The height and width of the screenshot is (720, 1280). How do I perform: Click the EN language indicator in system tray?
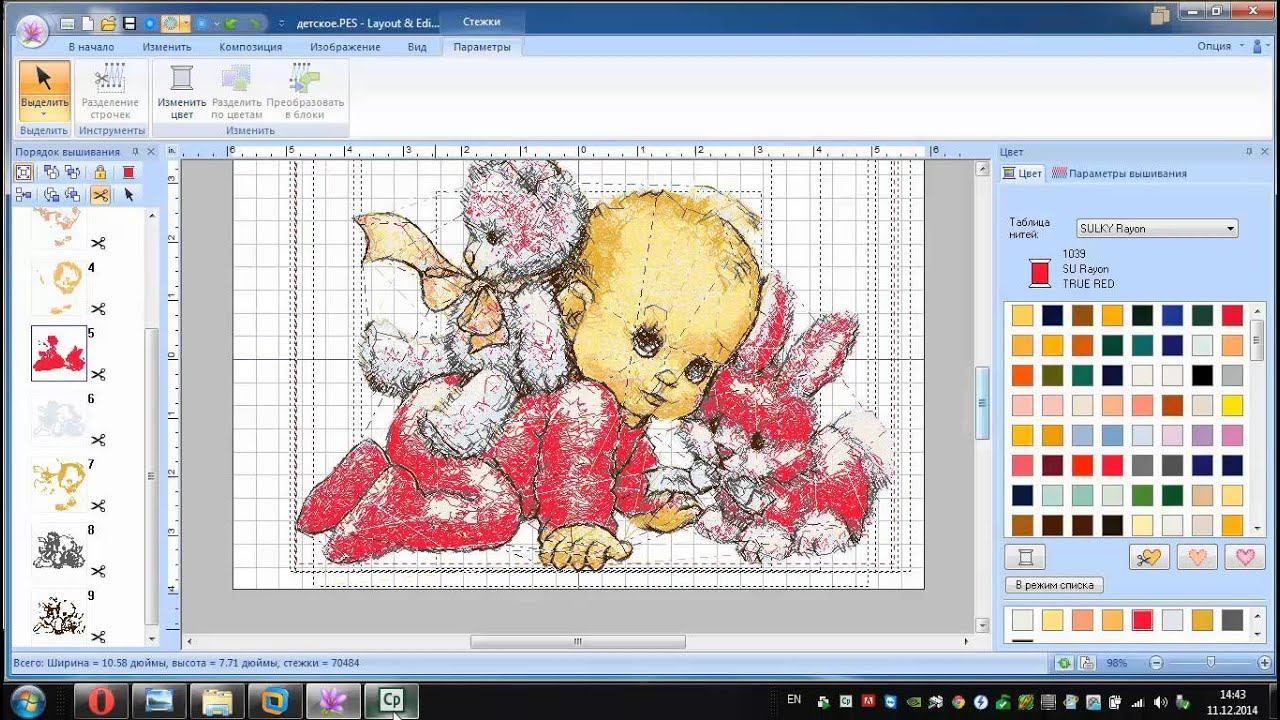coord(794,700)
